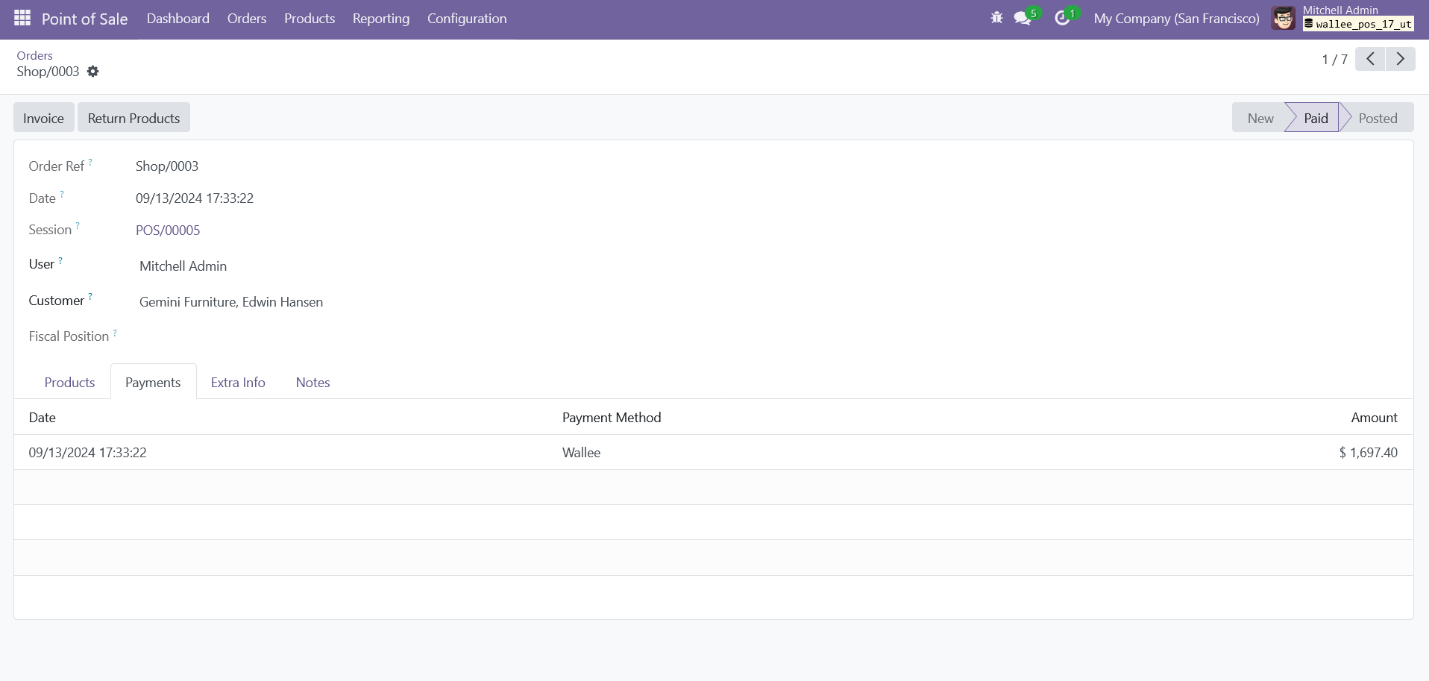Click the Return Products button
This screenshot has height=681, width=1429.
coord(134,118)
